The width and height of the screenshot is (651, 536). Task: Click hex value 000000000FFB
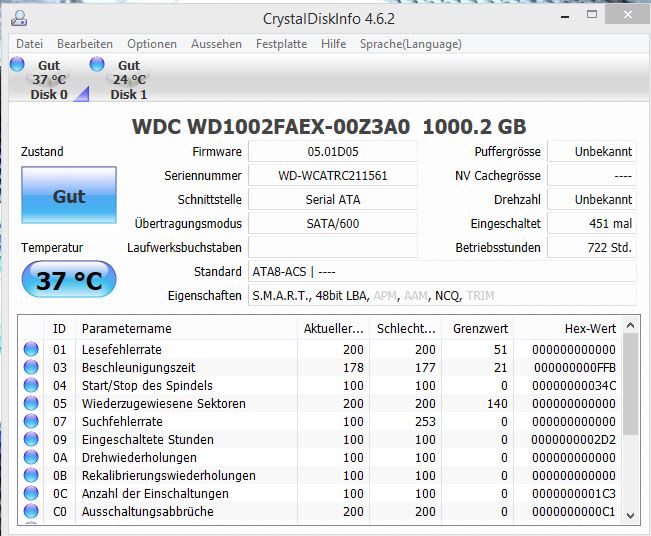[575, 367]
